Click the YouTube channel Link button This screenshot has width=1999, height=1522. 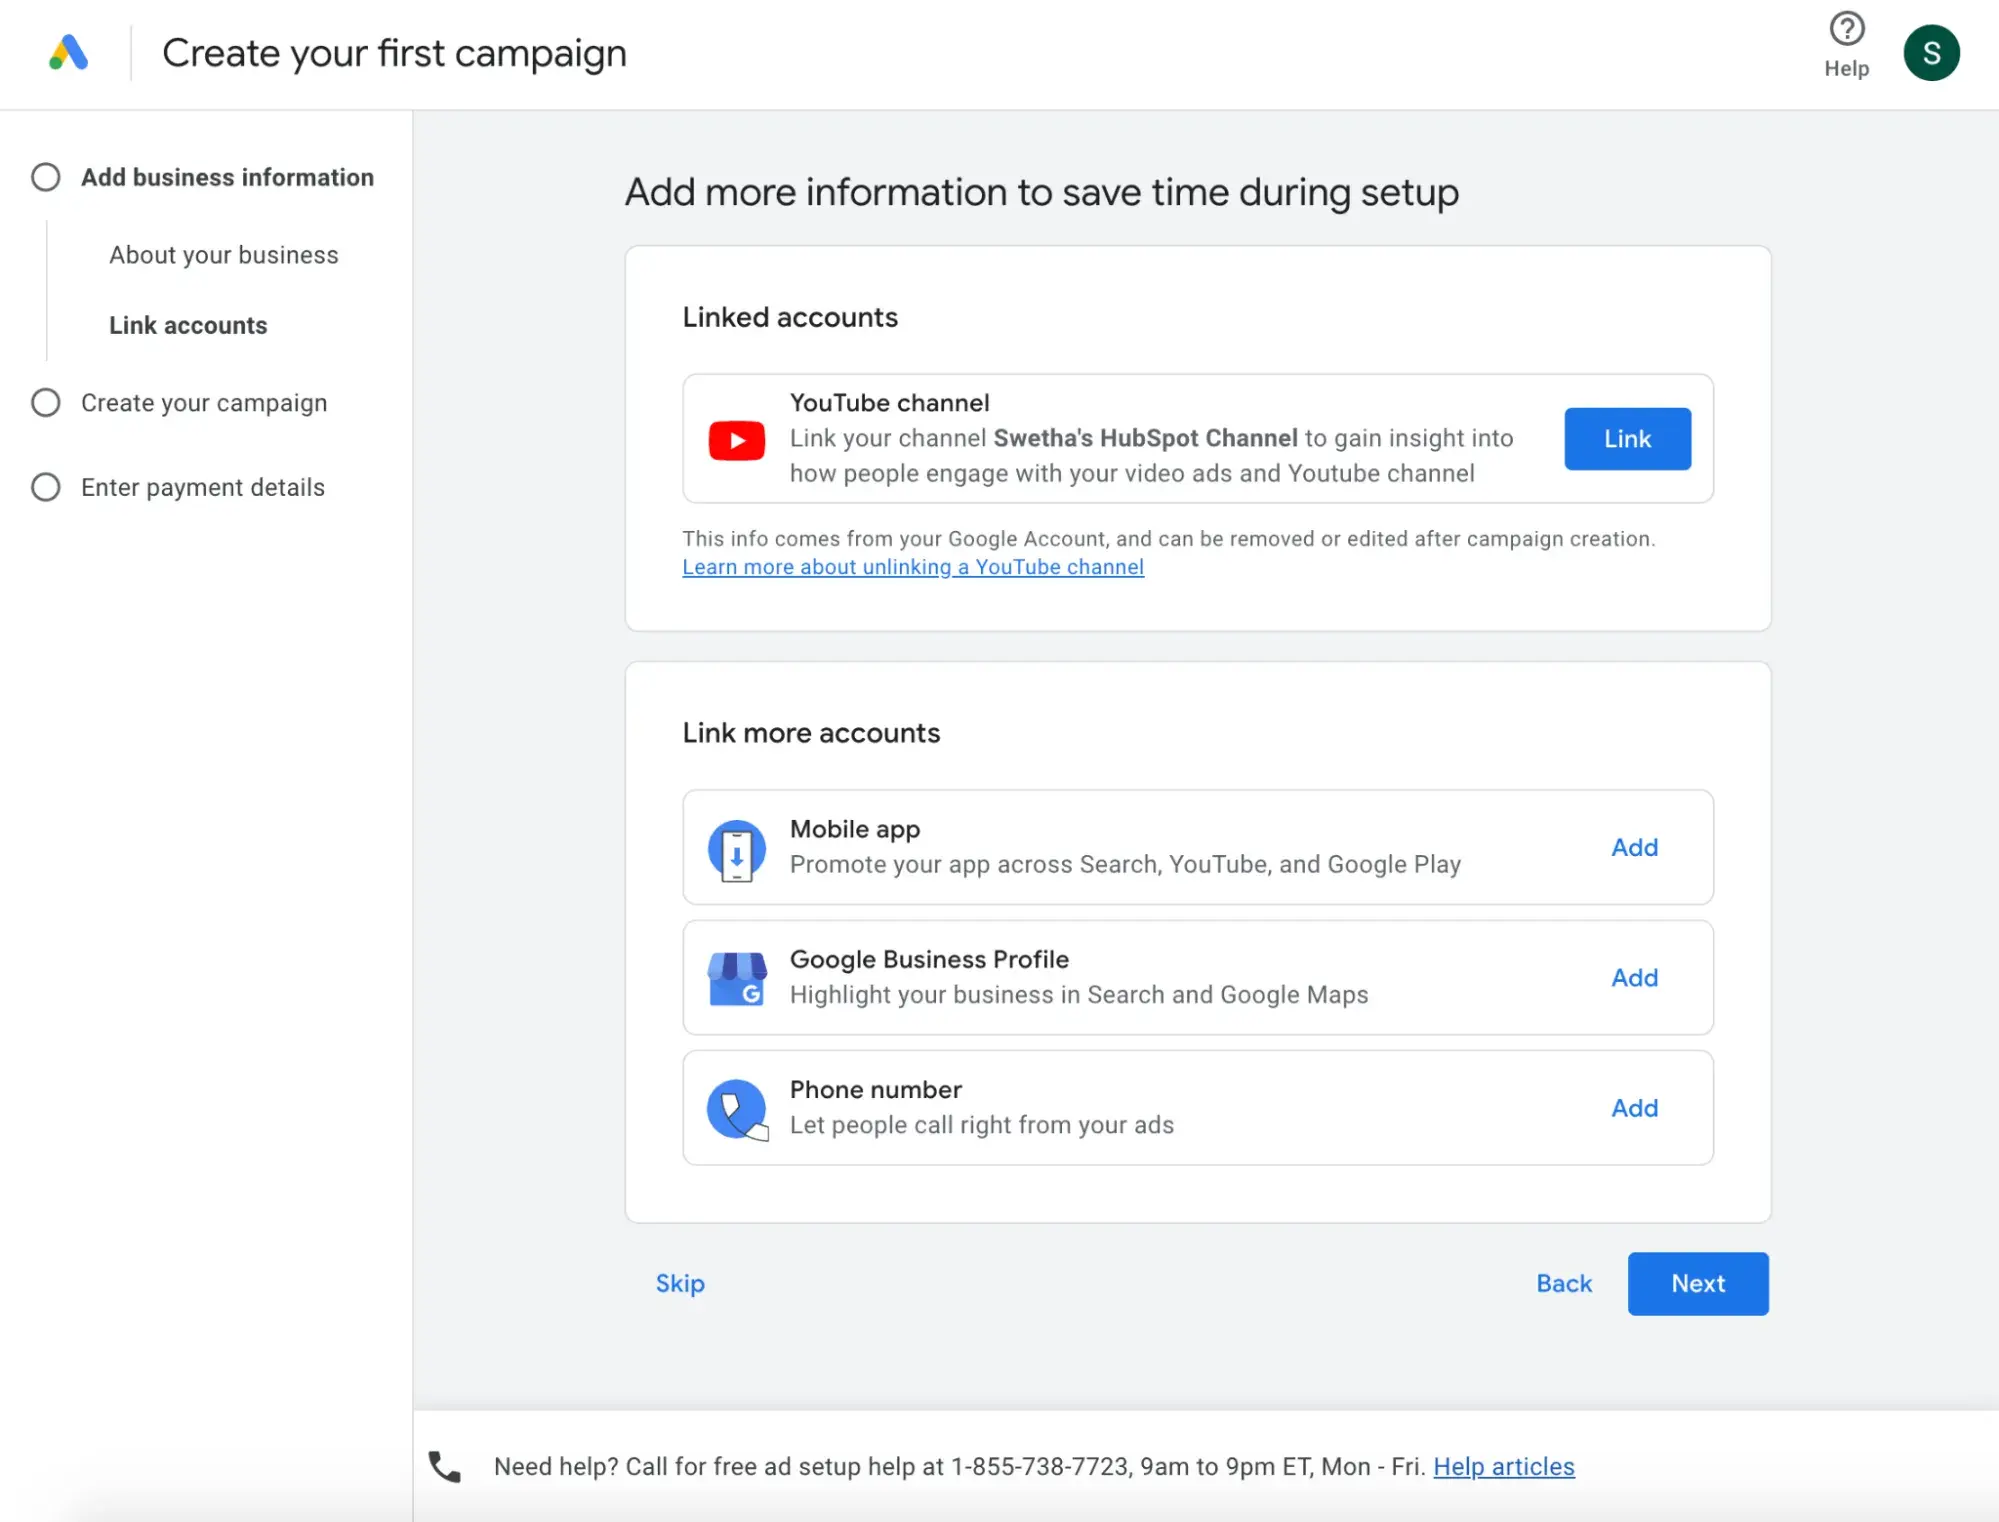click(1627, 438)
